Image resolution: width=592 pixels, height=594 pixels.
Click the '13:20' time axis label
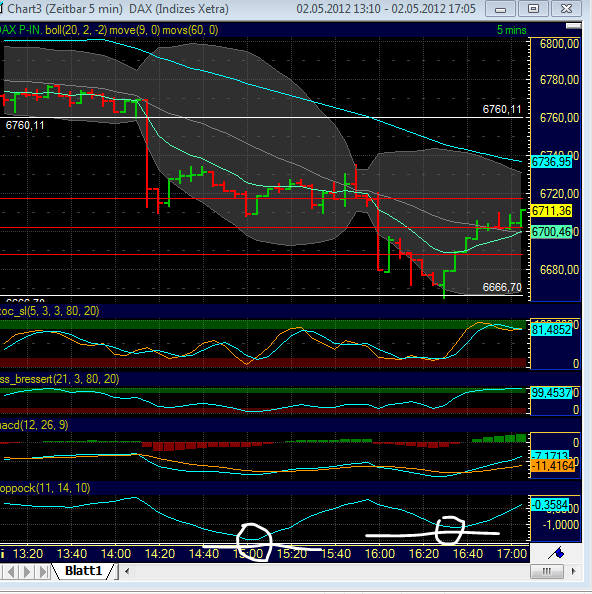pos(28,554)
